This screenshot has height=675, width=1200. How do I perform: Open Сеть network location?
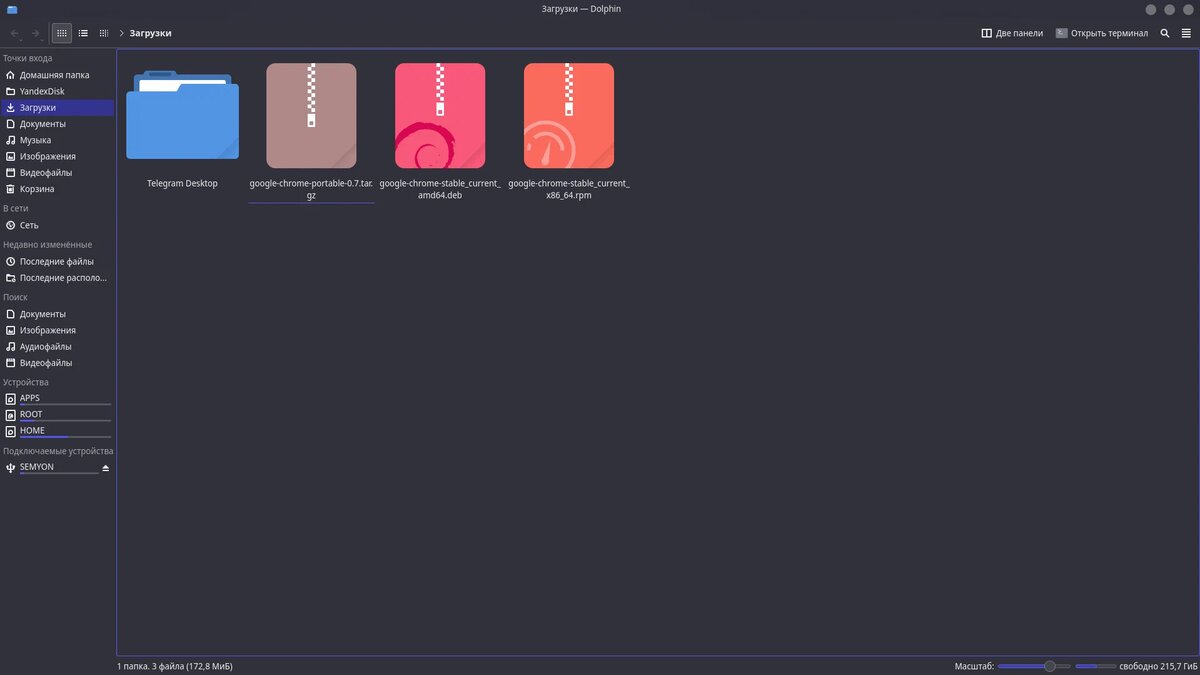[58, 225]
